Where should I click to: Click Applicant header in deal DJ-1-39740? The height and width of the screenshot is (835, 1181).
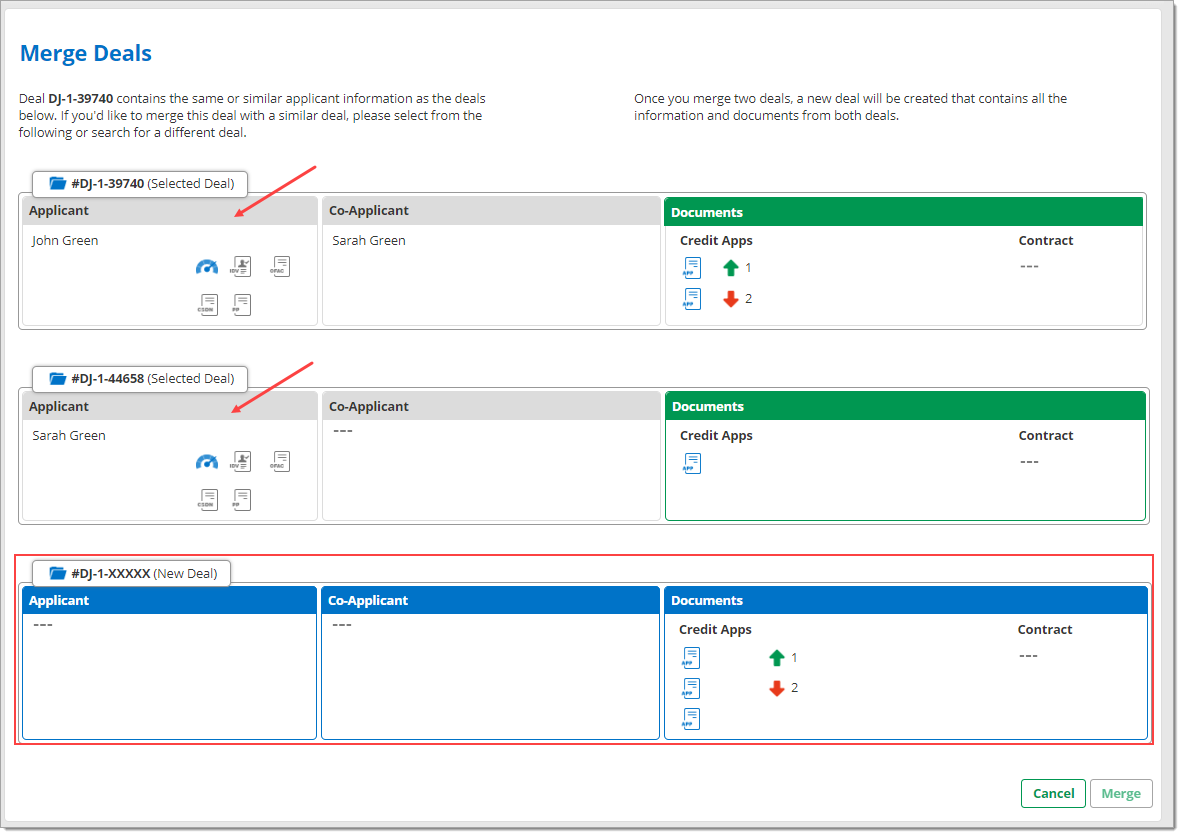(x=169, y=211)
